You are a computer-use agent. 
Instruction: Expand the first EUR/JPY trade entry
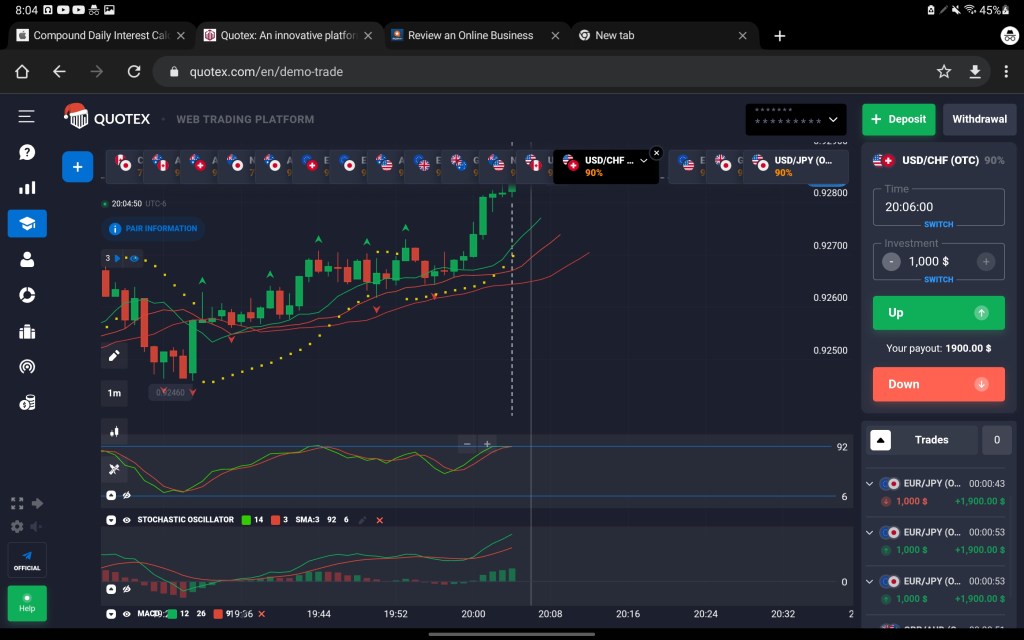click(x=869, y=484)
